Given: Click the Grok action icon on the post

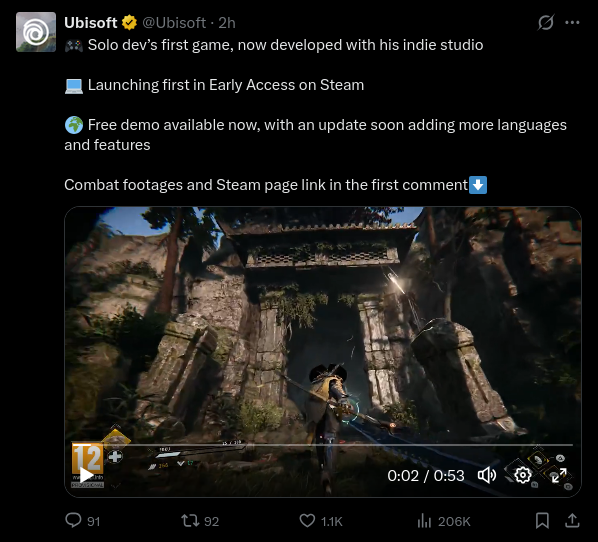Looking at the screenshot, I should 545,23.
